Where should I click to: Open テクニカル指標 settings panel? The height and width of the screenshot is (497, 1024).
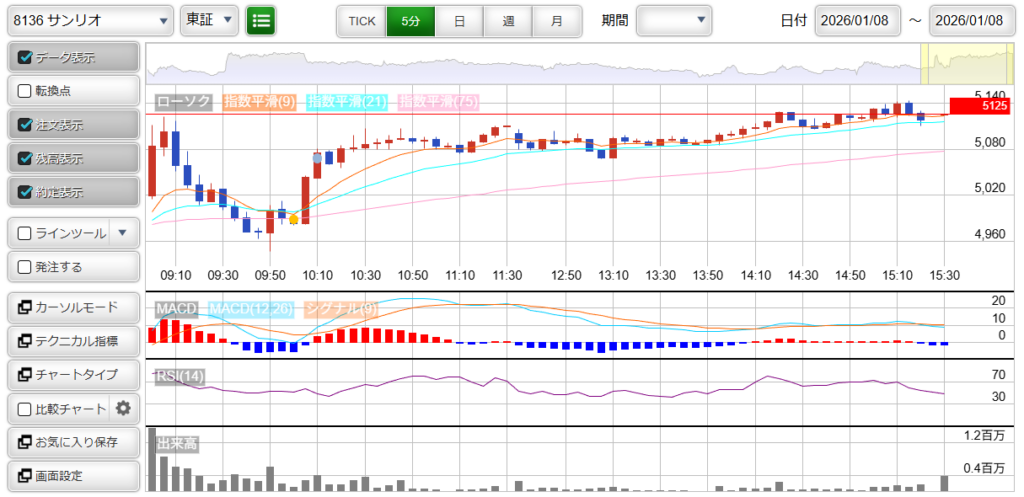pyautogui.click(x=72, y=341)
